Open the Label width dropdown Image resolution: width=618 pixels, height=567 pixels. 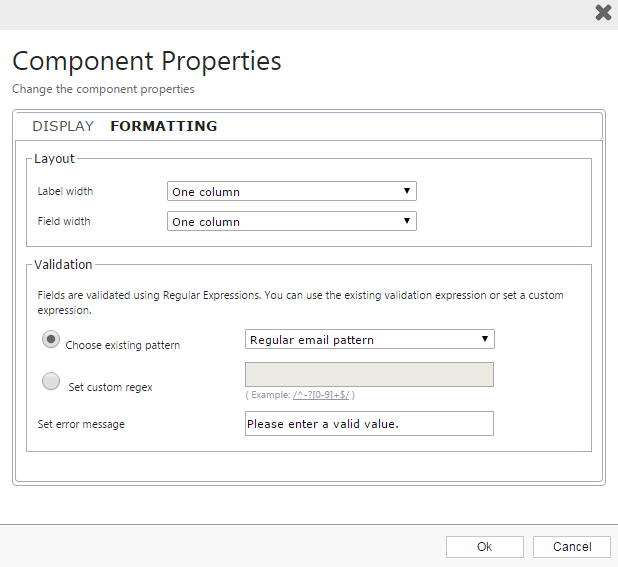pos(291,191)
